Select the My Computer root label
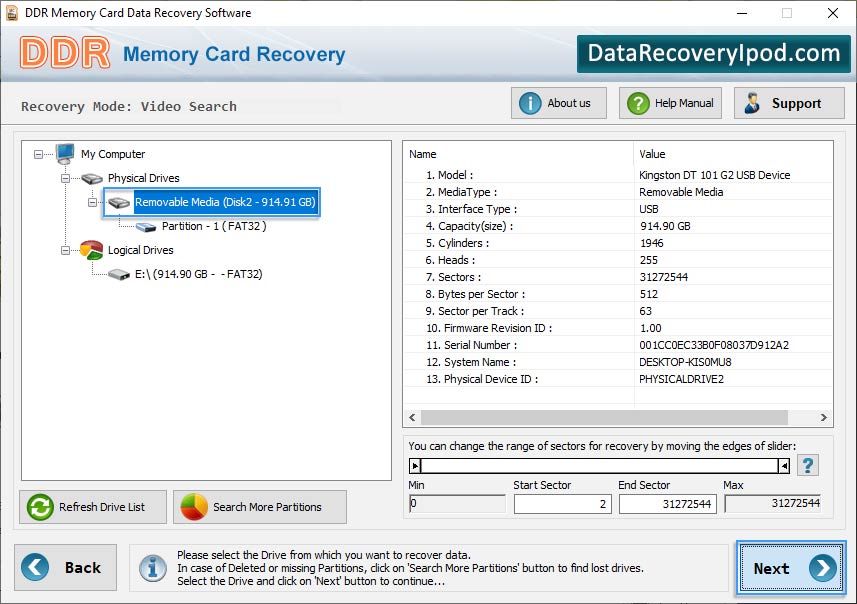Viewport: 857px width, 604px height. [113, 154]
